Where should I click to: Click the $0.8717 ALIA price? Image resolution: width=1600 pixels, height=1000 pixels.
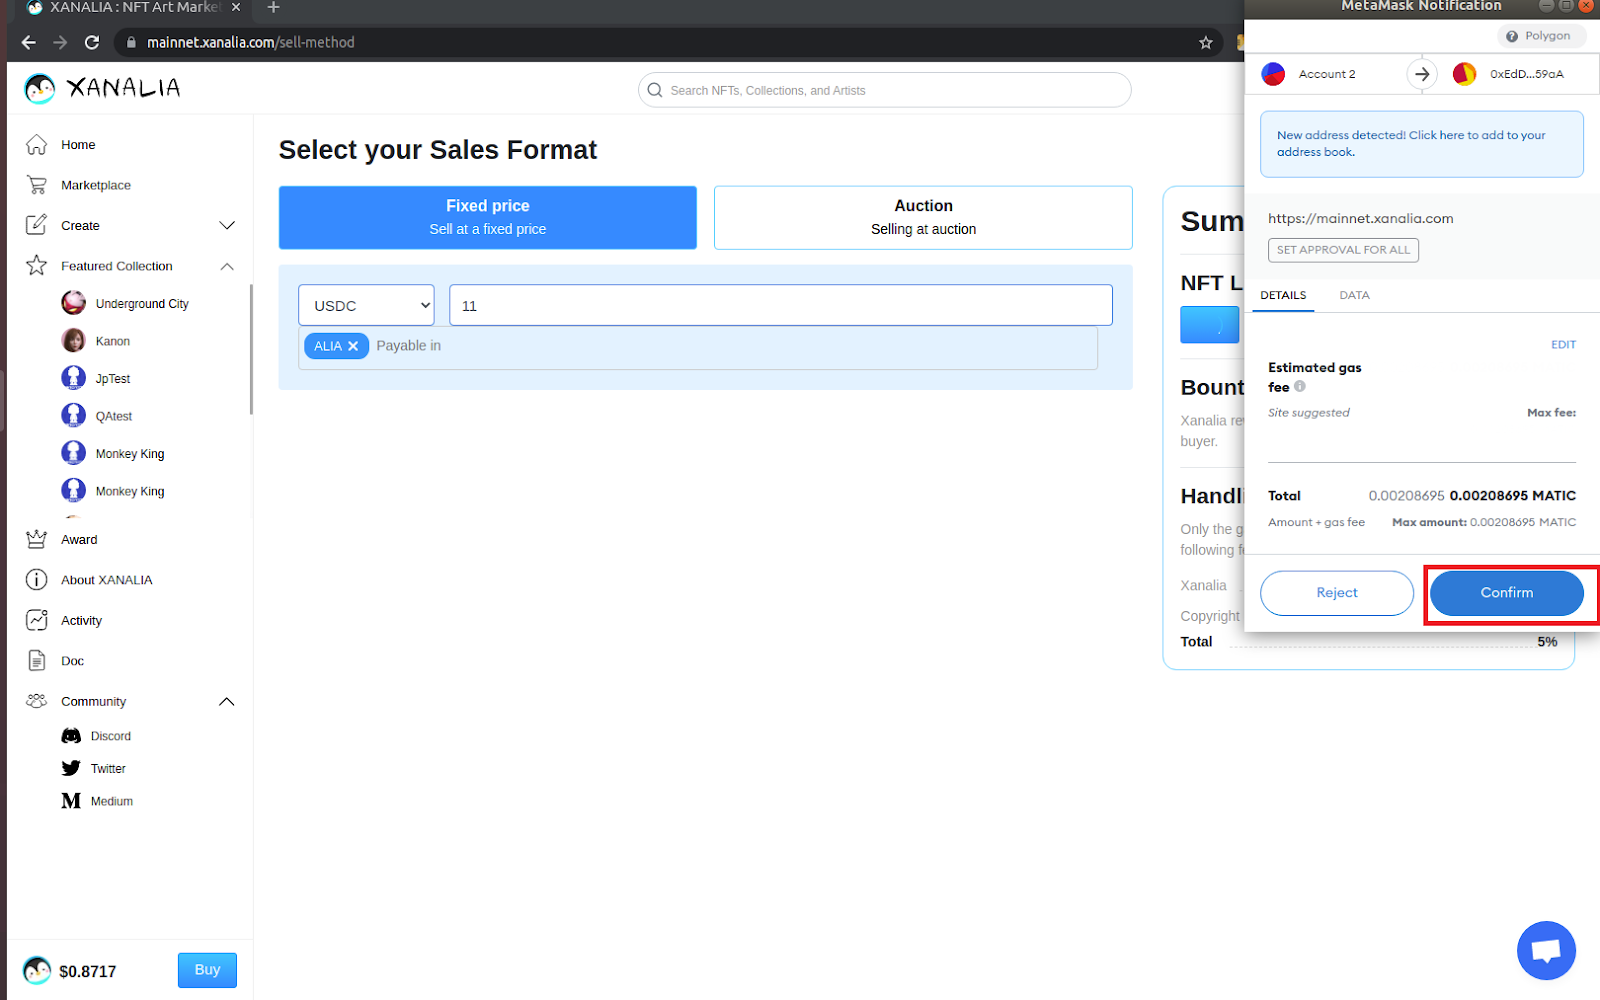pyautogui.click(x=88, y=971)
